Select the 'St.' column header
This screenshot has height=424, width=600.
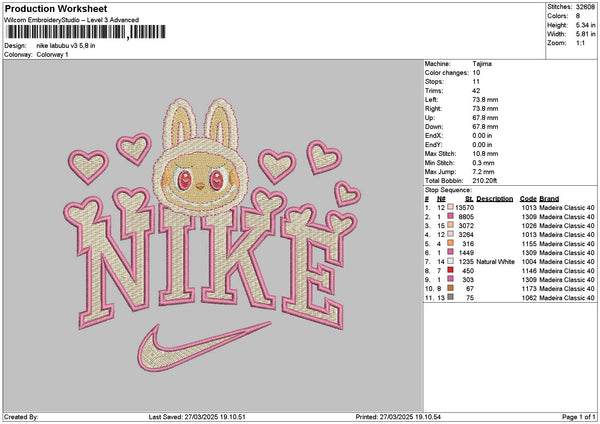pyautogui.click(x=469, y=199)
